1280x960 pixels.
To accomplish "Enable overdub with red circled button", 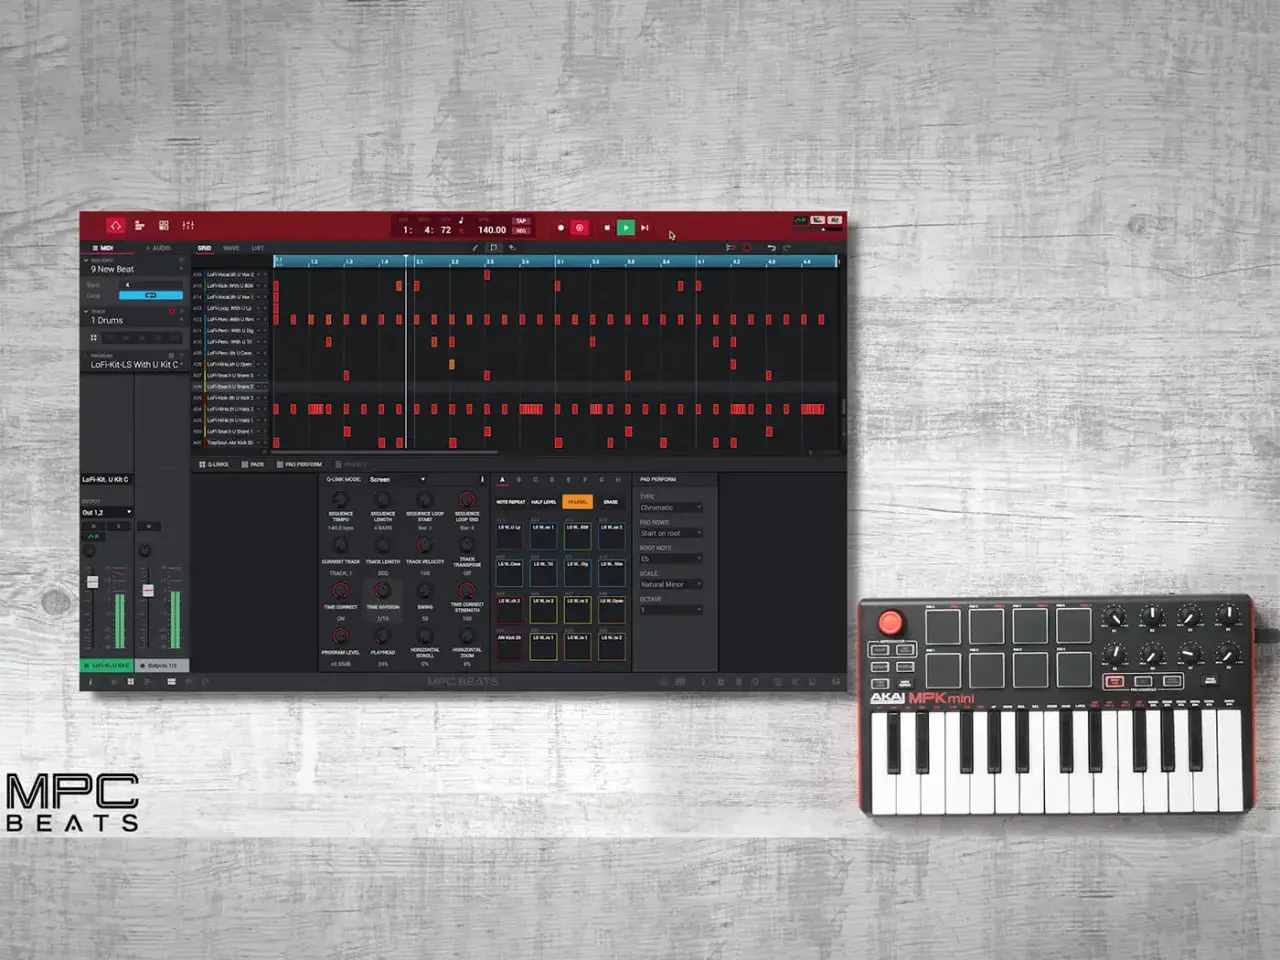I will pos(579,228).
